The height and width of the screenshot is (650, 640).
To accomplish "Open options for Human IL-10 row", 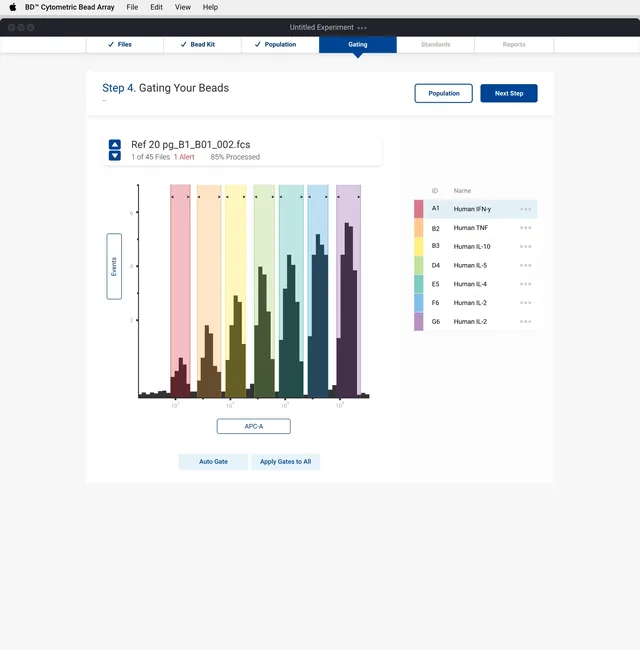I will [x=526, y=247].
